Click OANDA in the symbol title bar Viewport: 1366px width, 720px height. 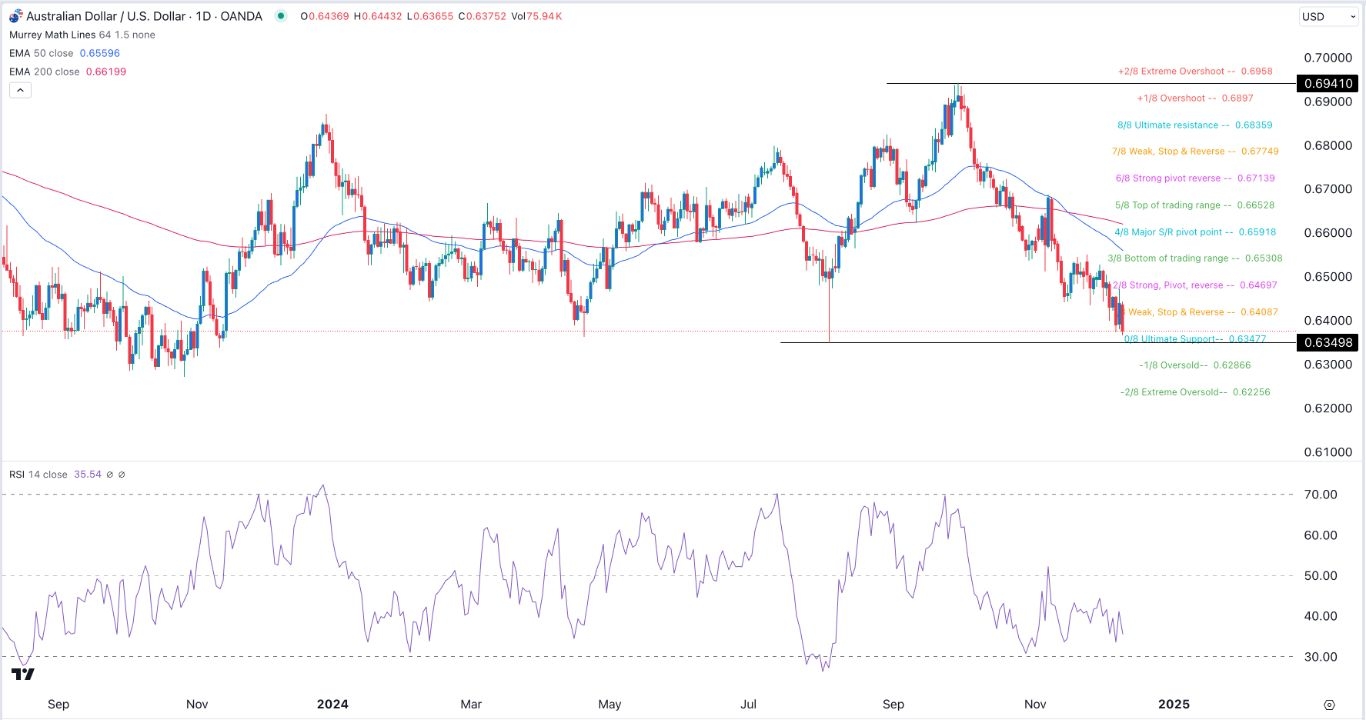pyautogui.click(x=242, y=16)
